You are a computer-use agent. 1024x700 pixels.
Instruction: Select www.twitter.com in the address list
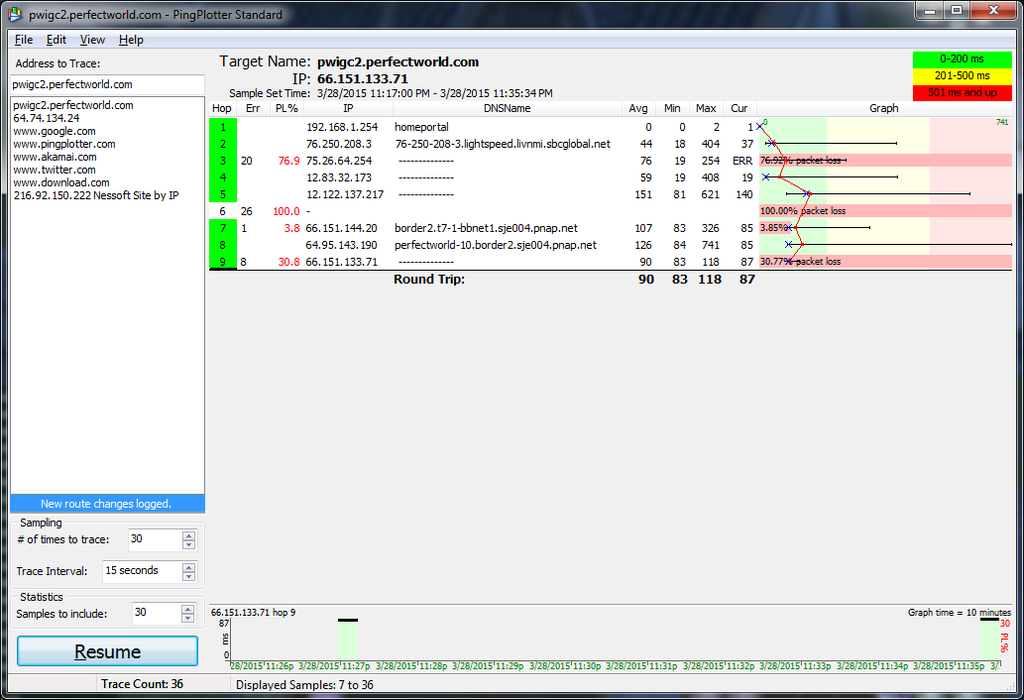[54, 170]
